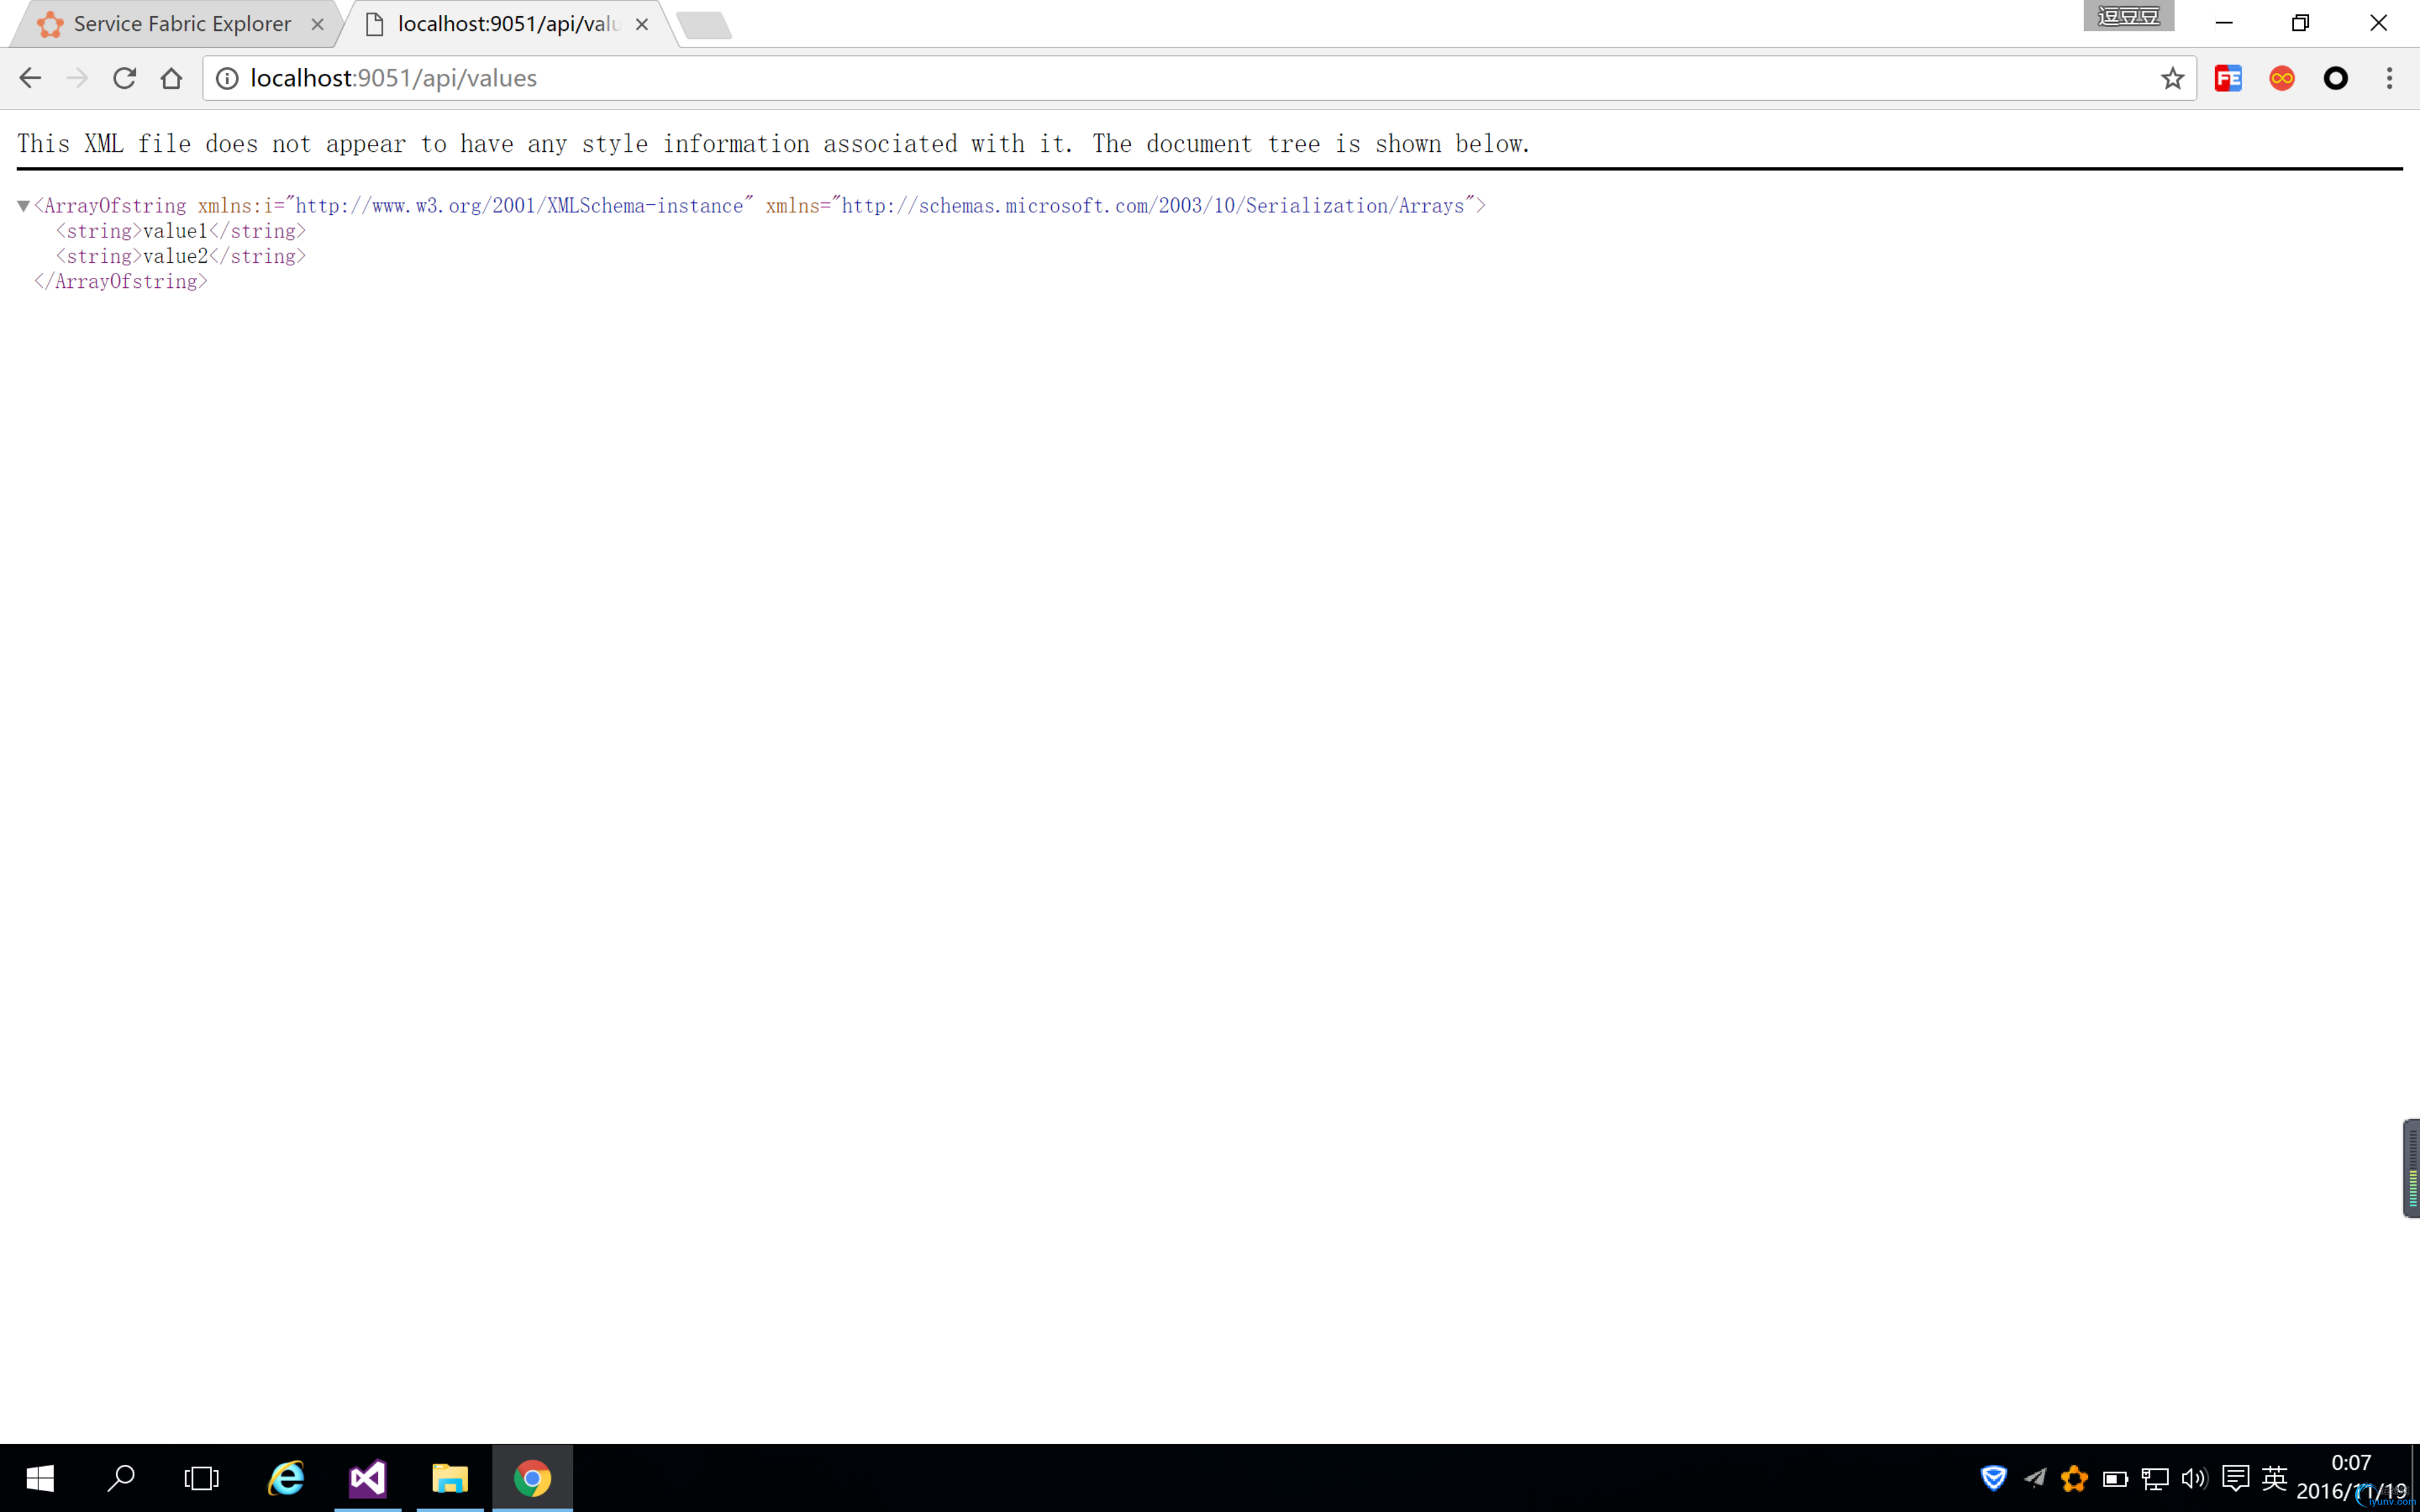
Task: Switch to Service Fabric Explorer tab
Action: point(180,24)
